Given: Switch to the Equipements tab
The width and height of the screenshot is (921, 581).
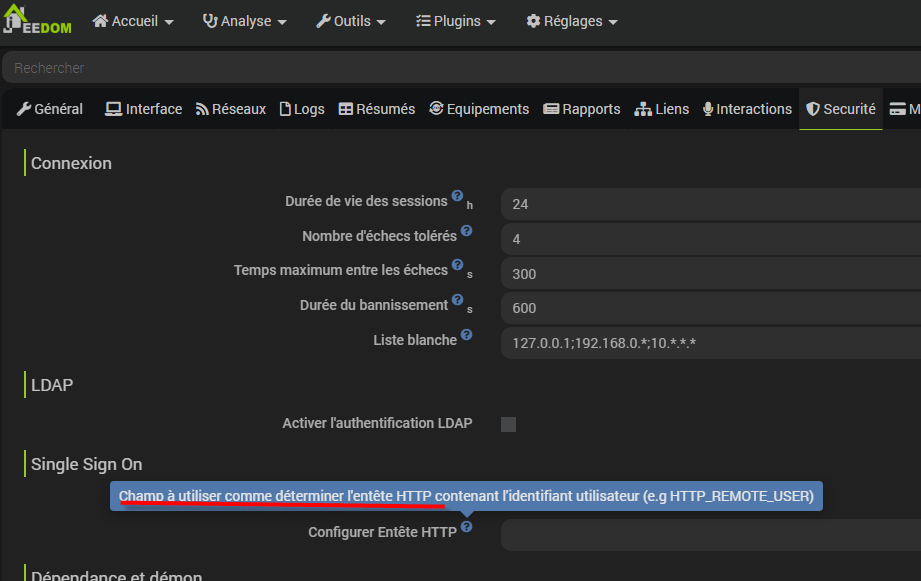Looking at the screenshot, I should [x=479, y=109].
